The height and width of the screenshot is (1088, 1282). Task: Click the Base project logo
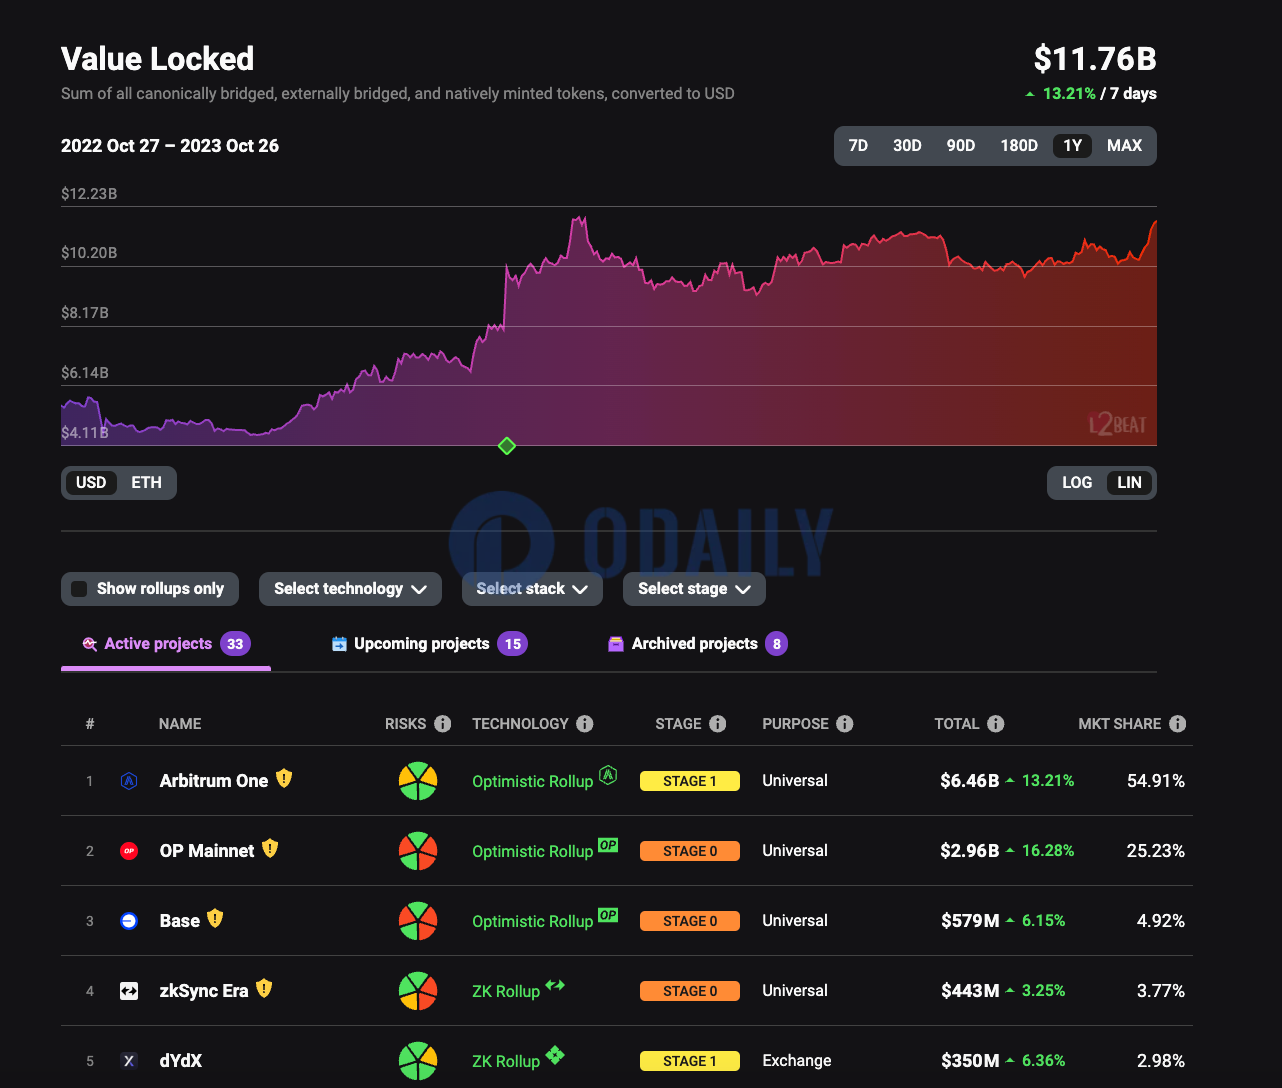click(x=129, y=921)
